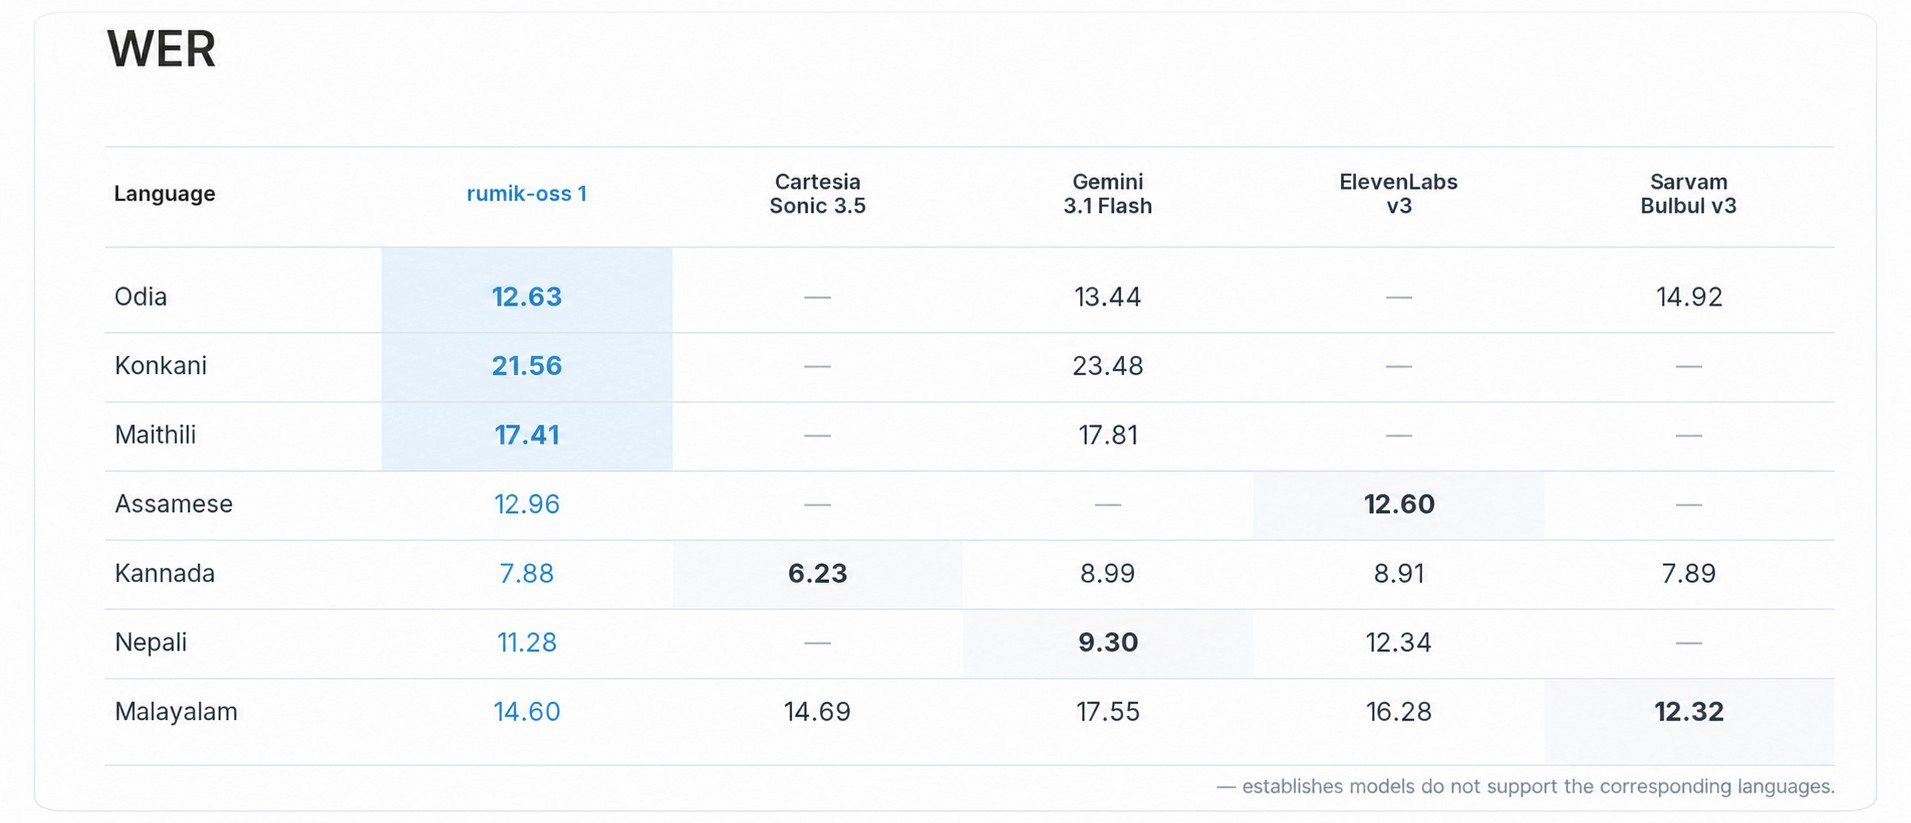This screenshot has width=1911, height=823.
Task: Click the Nepali row label
Action: (150, 642)
